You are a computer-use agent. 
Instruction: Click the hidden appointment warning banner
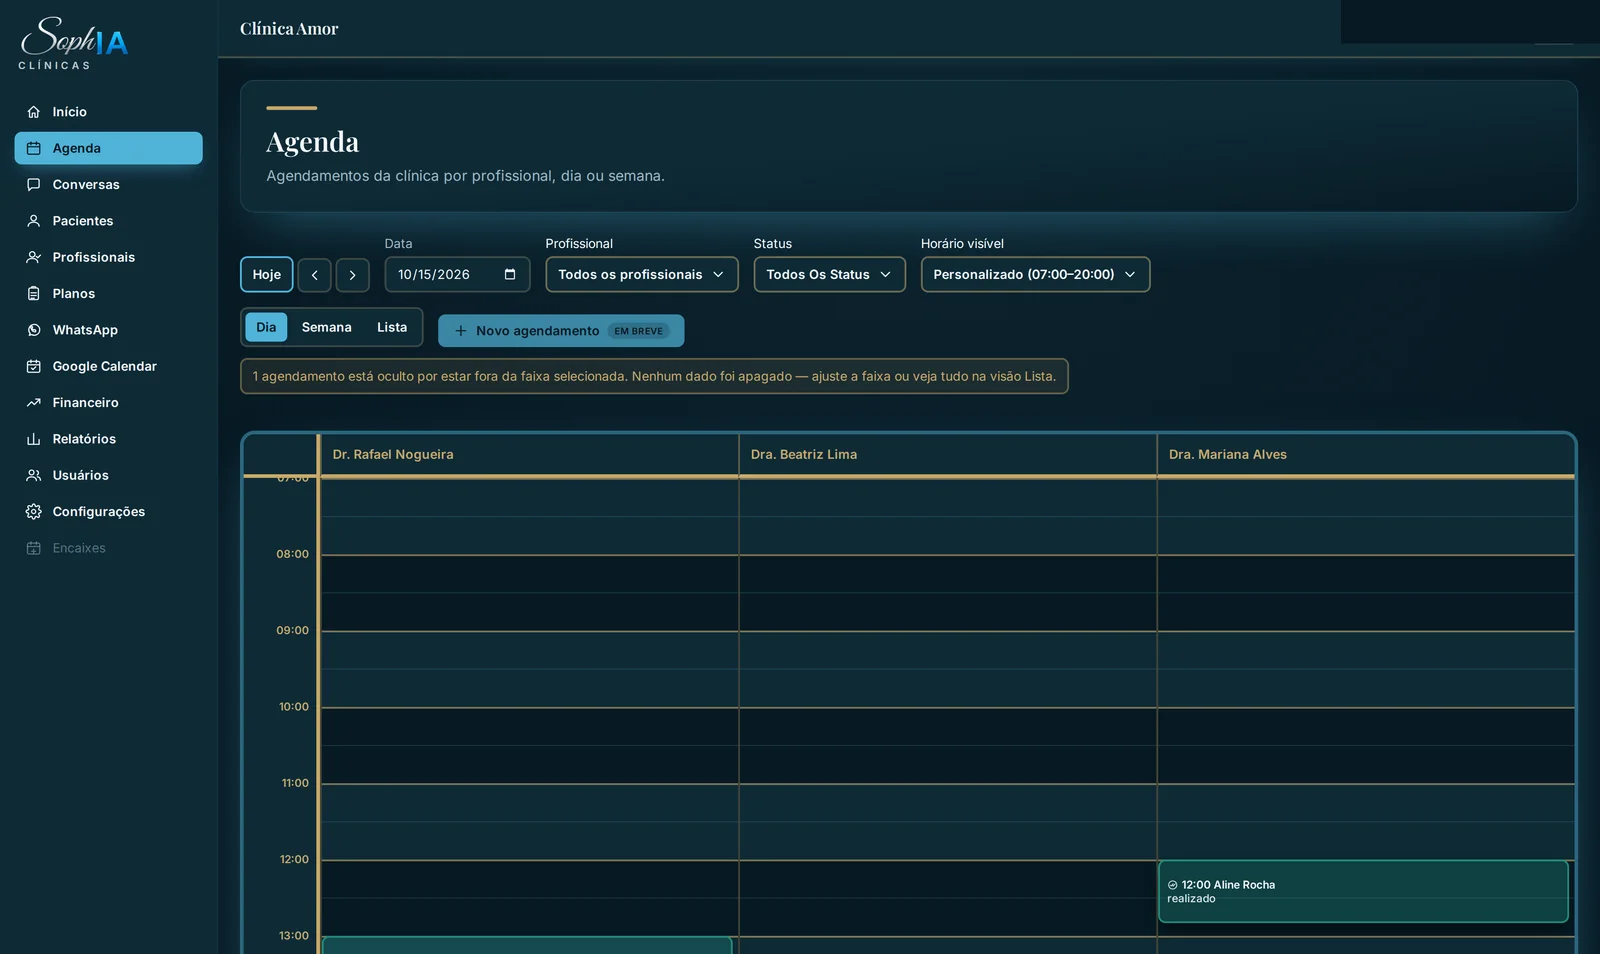point(654,376)
